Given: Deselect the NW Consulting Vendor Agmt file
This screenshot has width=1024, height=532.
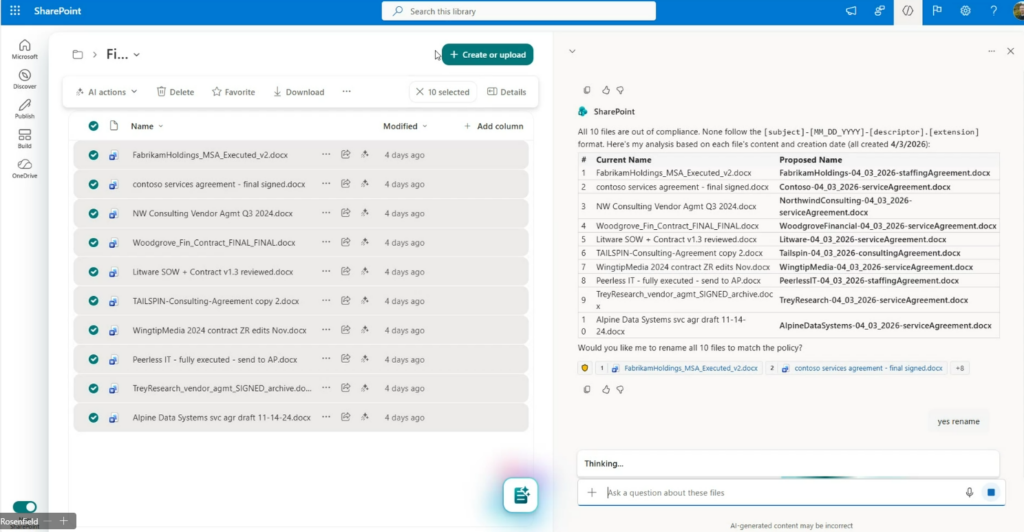Looking at the screenshot, I should [x=93, y=213].
